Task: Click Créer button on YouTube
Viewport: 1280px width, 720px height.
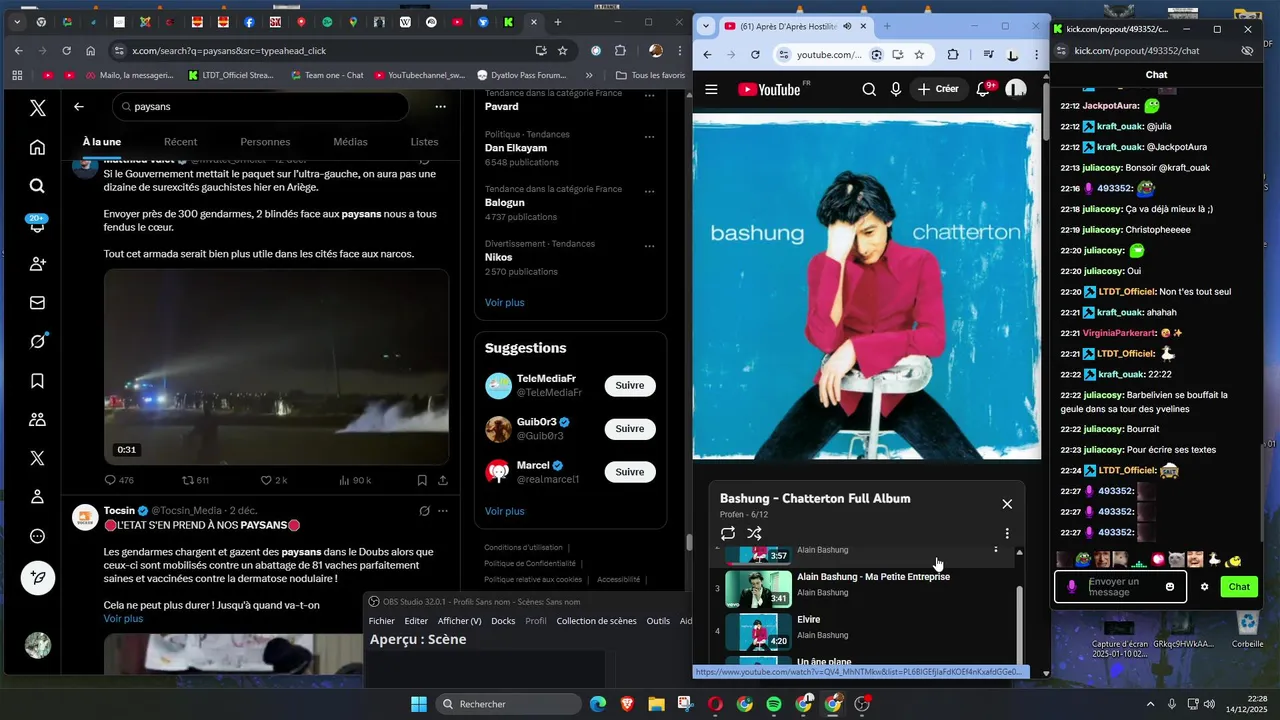Action: pyautogui.click(x=938, y=89)
